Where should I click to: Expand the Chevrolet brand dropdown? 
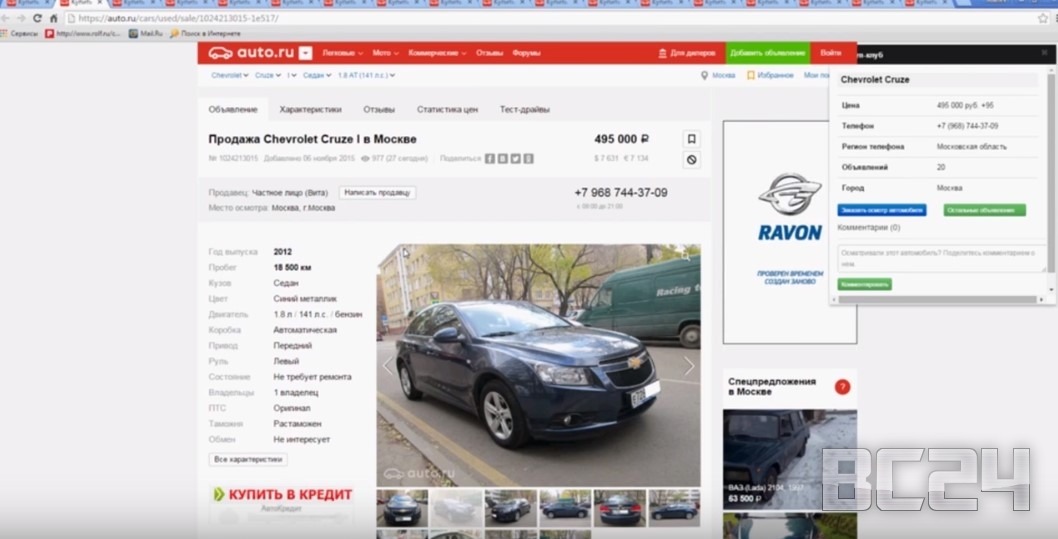[x=228, y=75]
